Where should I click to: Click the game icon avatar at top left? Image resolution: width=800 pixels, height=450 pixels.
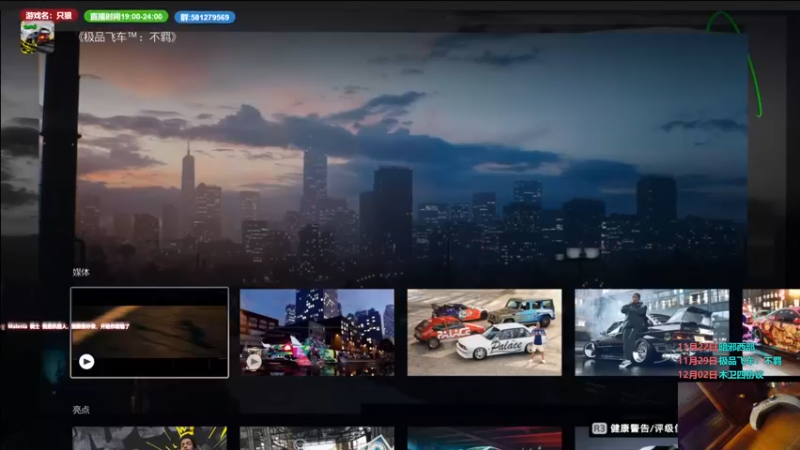(x=37, y=37)
